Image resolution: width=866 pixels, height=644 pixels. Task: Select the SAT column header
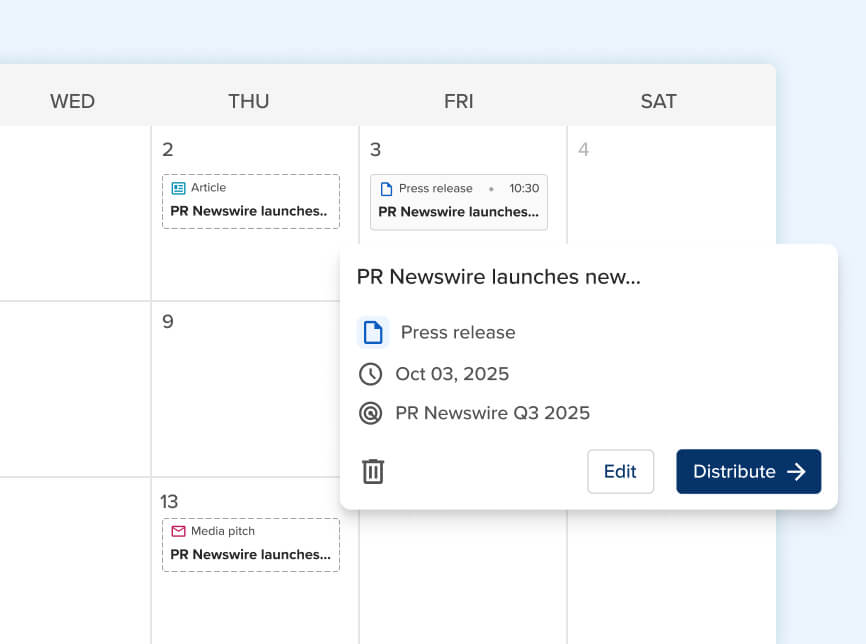click(x=659, y=101)
